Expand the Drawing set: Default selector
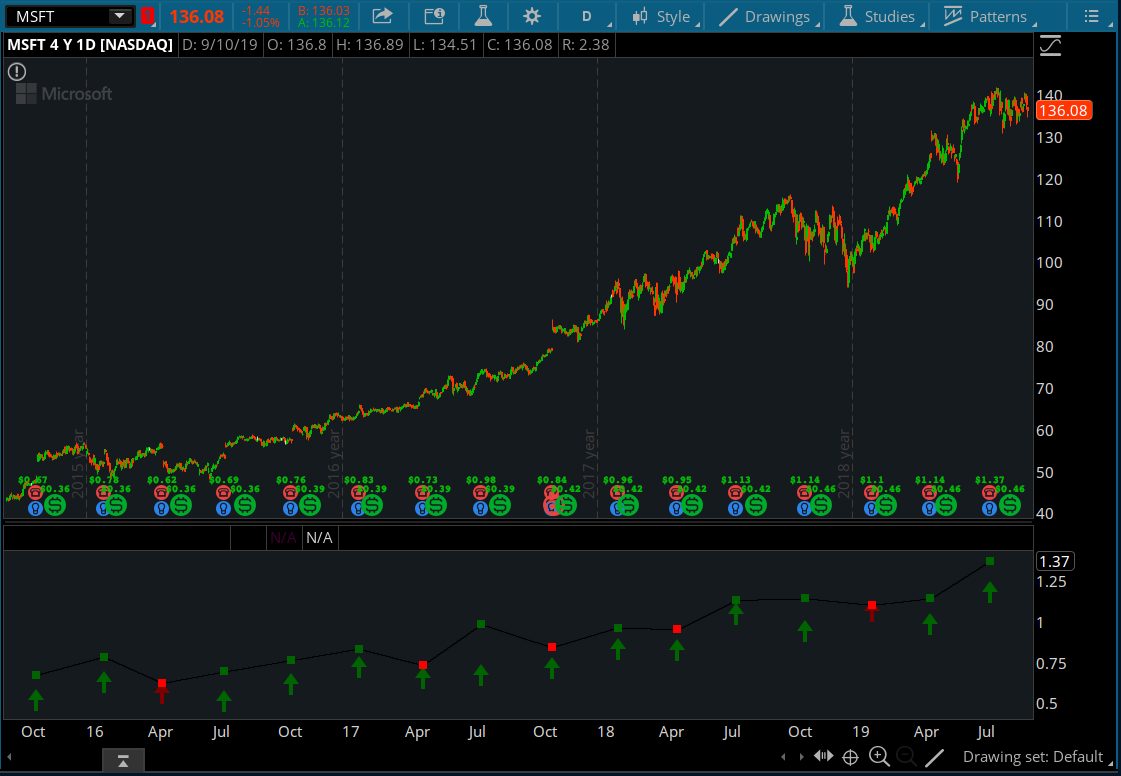1121x776 pixels. tap(1033, 757)
